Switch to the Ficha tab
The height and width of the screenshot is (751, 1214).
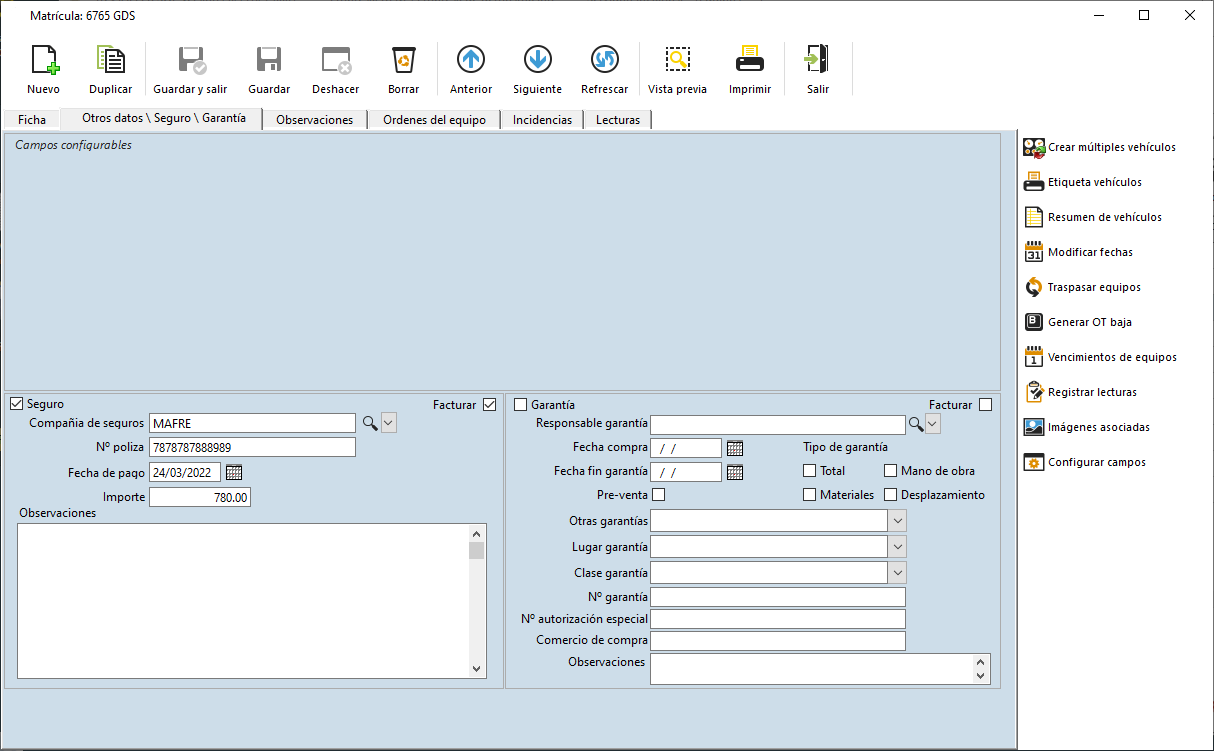[32, 120]
